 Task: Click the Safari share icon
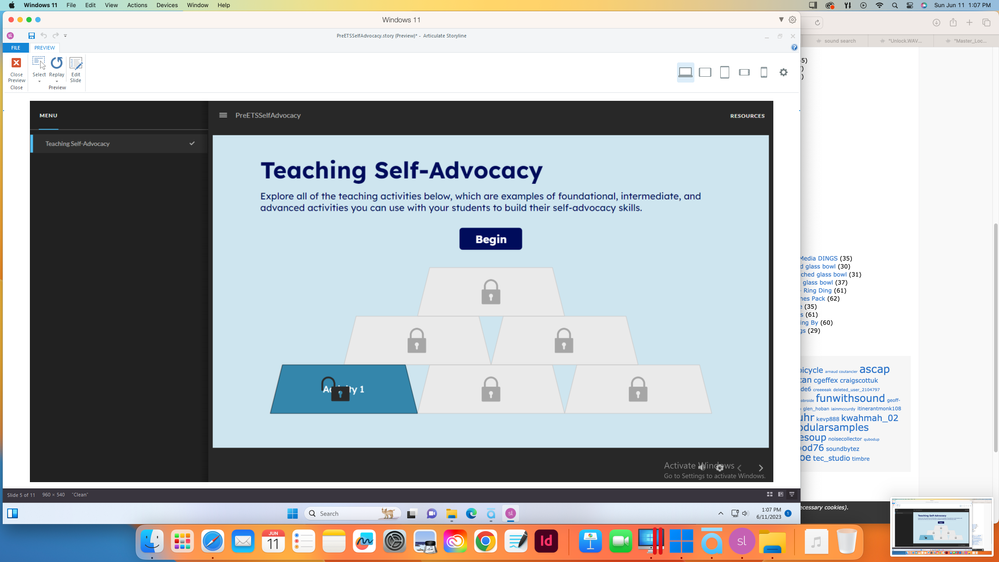coord(953,23)
